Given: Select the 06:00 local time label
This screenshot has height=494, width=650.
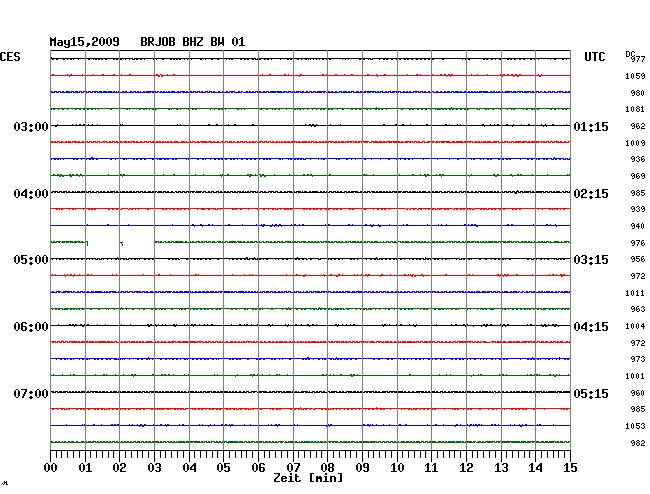Looking at the screenshot, I should [x=31, y=327].
